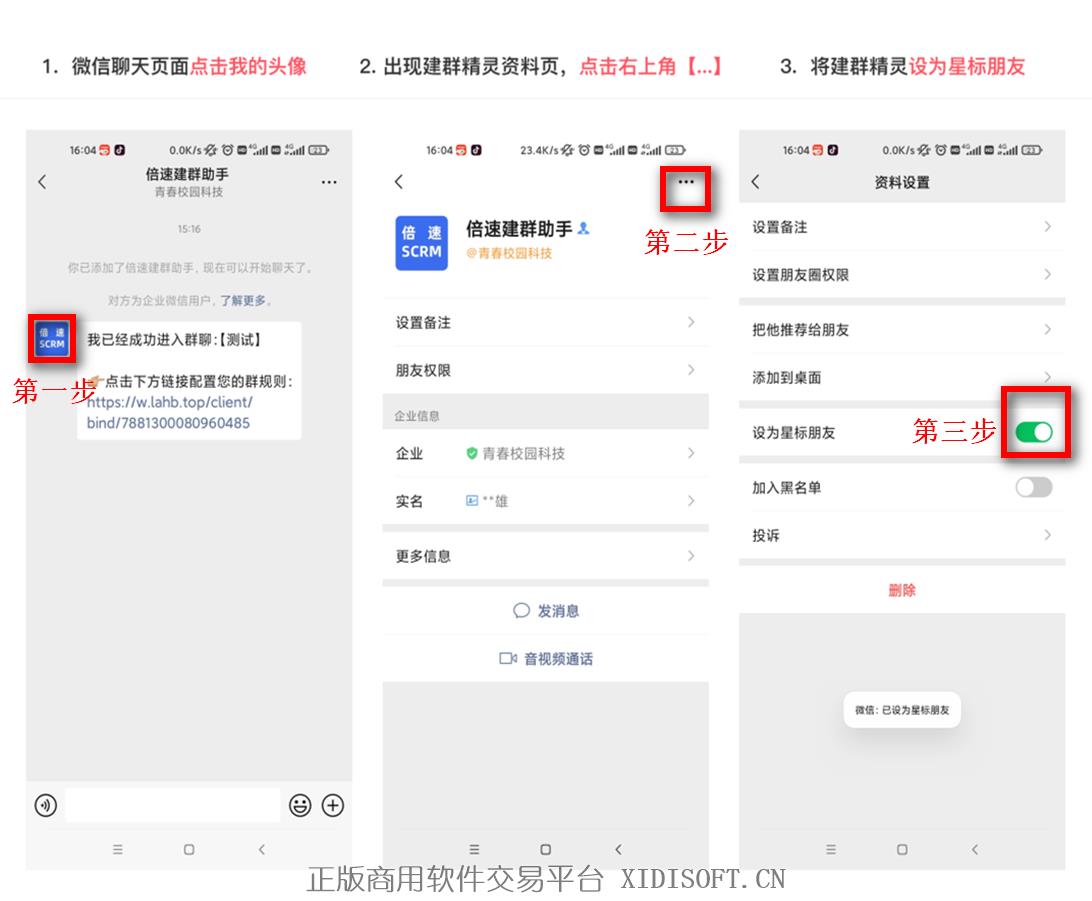Open 朋友权限 row
Image resolution: width=1092 pixels, height=901 pixels.
[545, 370]
